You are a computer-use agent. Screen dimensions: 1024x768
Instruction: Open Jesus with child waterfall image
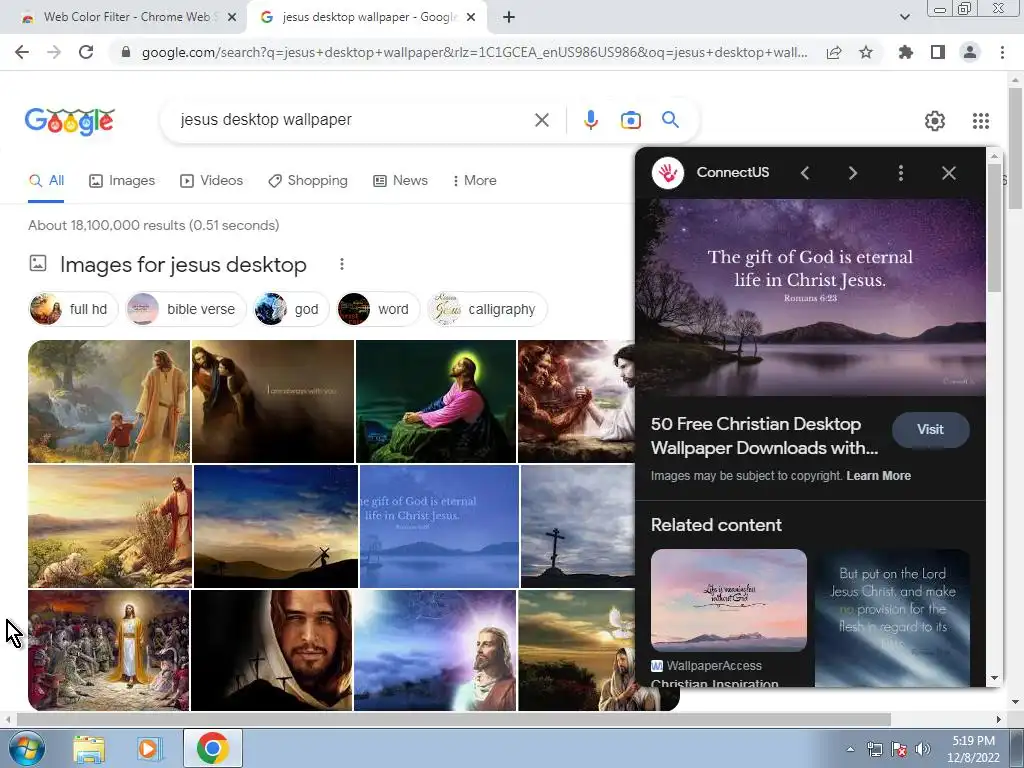pos(109,401)
